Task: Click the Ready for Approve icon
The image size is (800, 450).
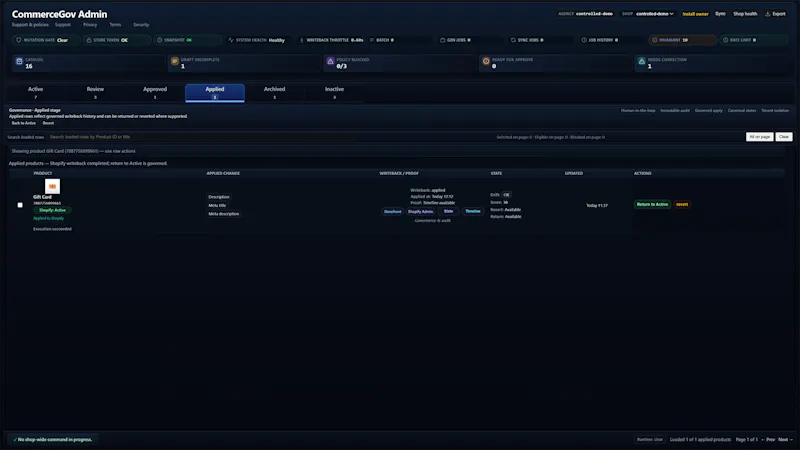Action: [x=486, y=61]
